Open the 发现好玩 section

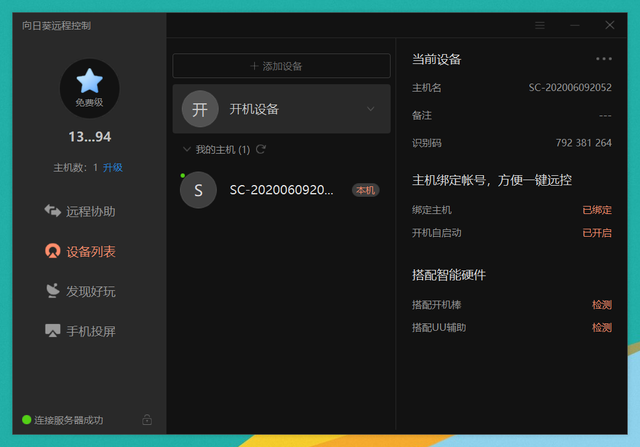click(x=80, y=291)
